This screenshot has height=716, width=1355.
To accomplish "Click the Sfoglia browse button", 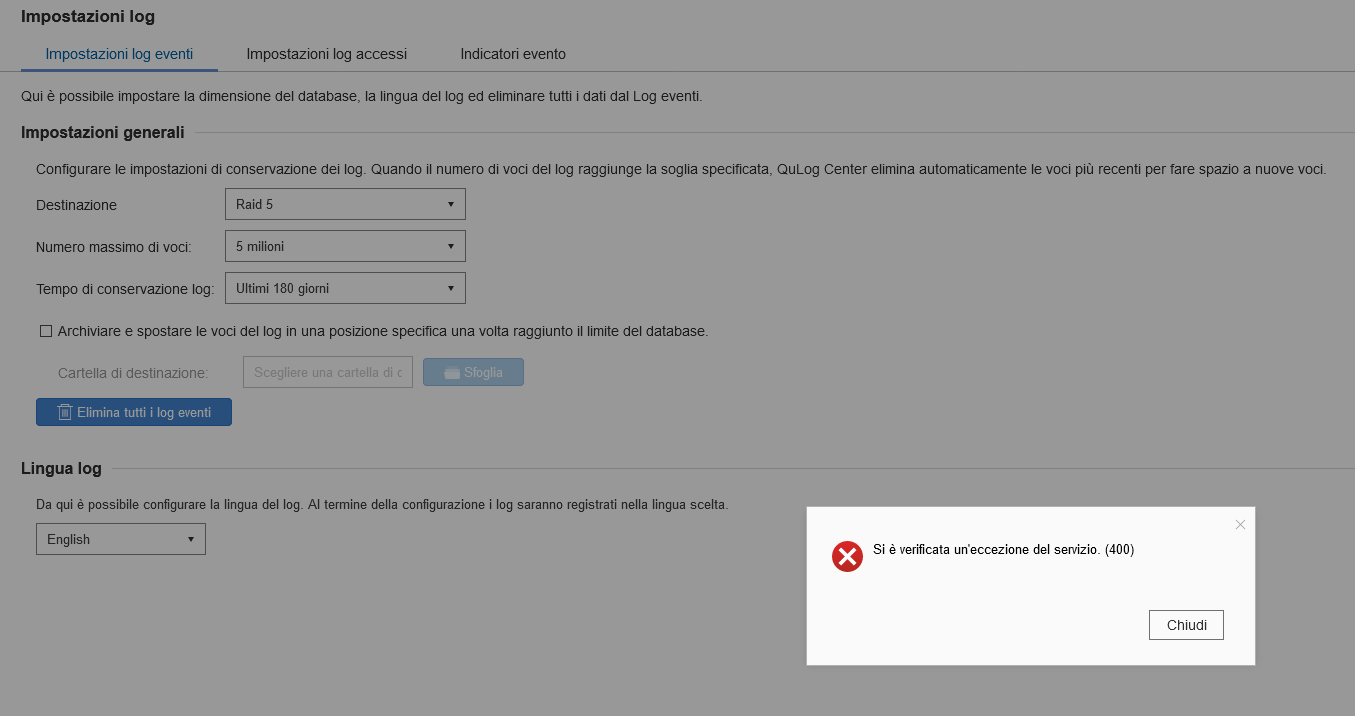I will pos(473,373).
